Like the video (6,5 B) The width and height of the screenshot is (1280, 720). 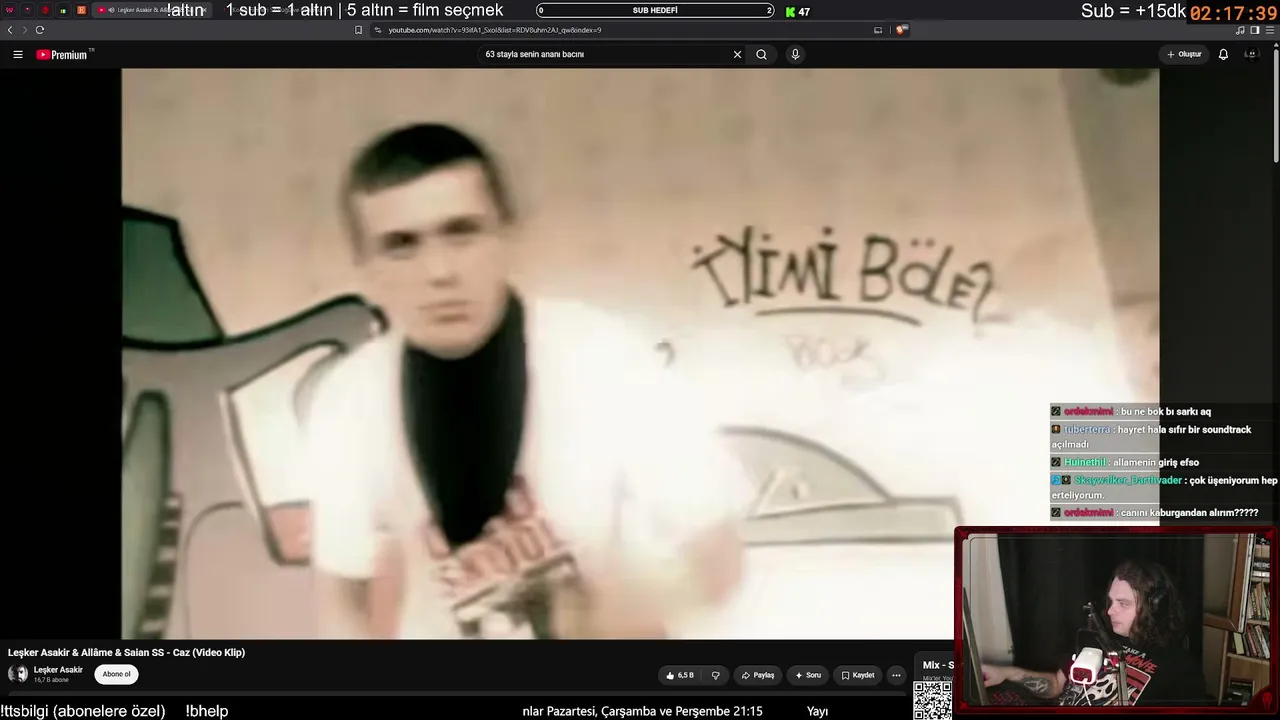(680, 675)
